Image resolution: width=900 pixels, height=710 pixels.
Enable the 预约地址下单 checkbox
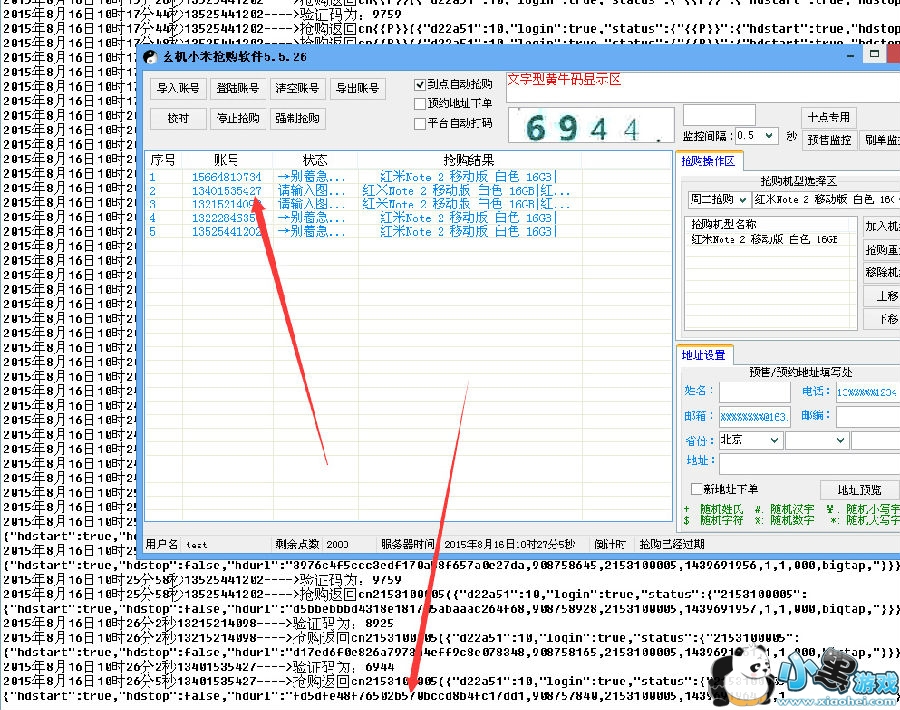420,104
